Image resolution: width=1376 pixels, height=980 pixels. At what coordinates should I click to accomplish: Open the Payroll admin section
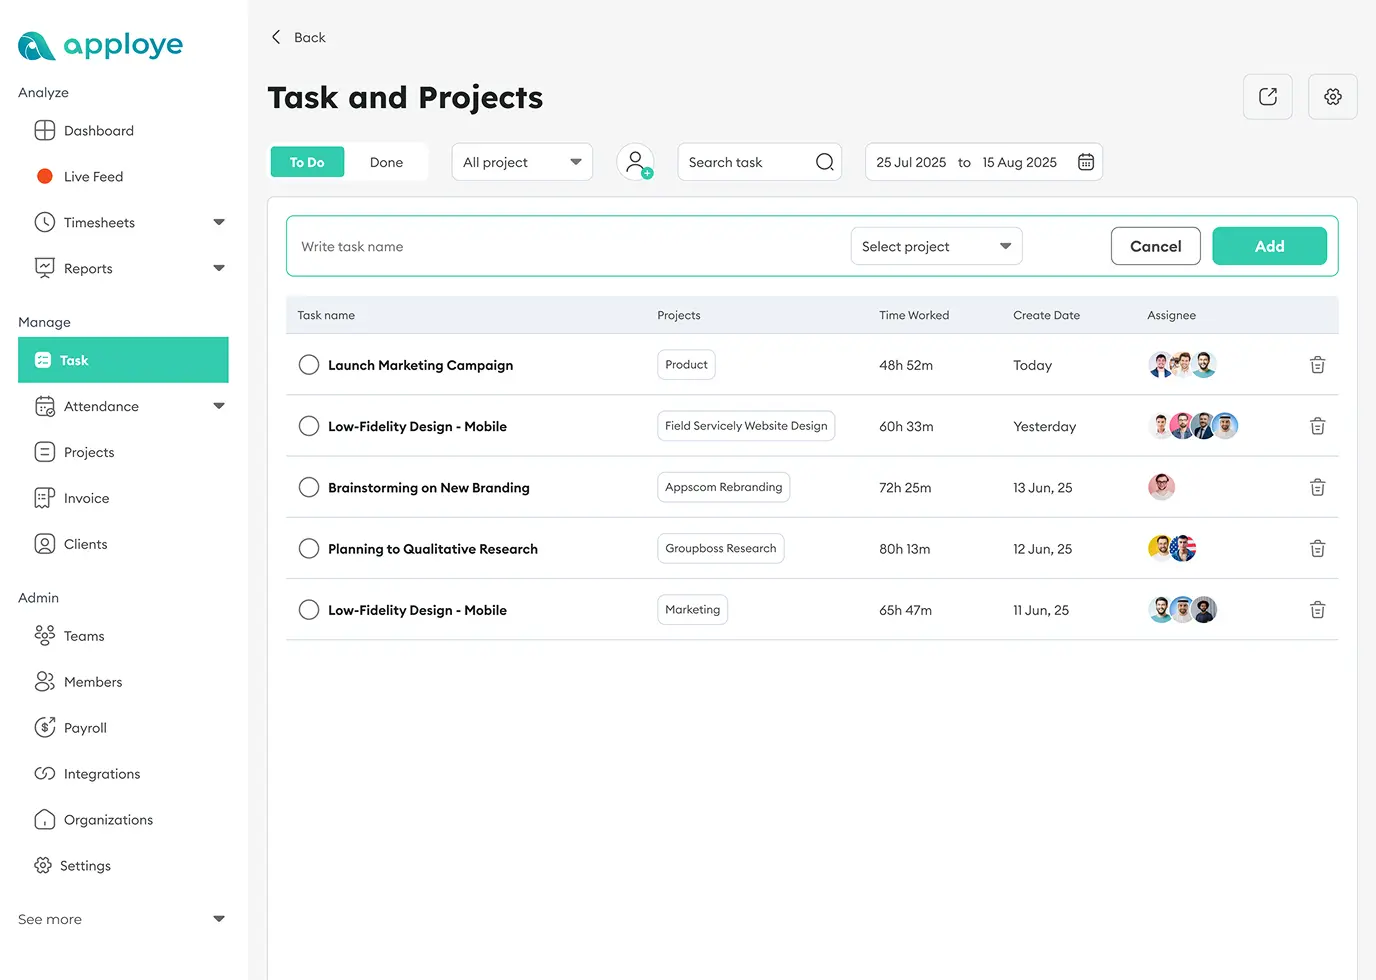84,727
